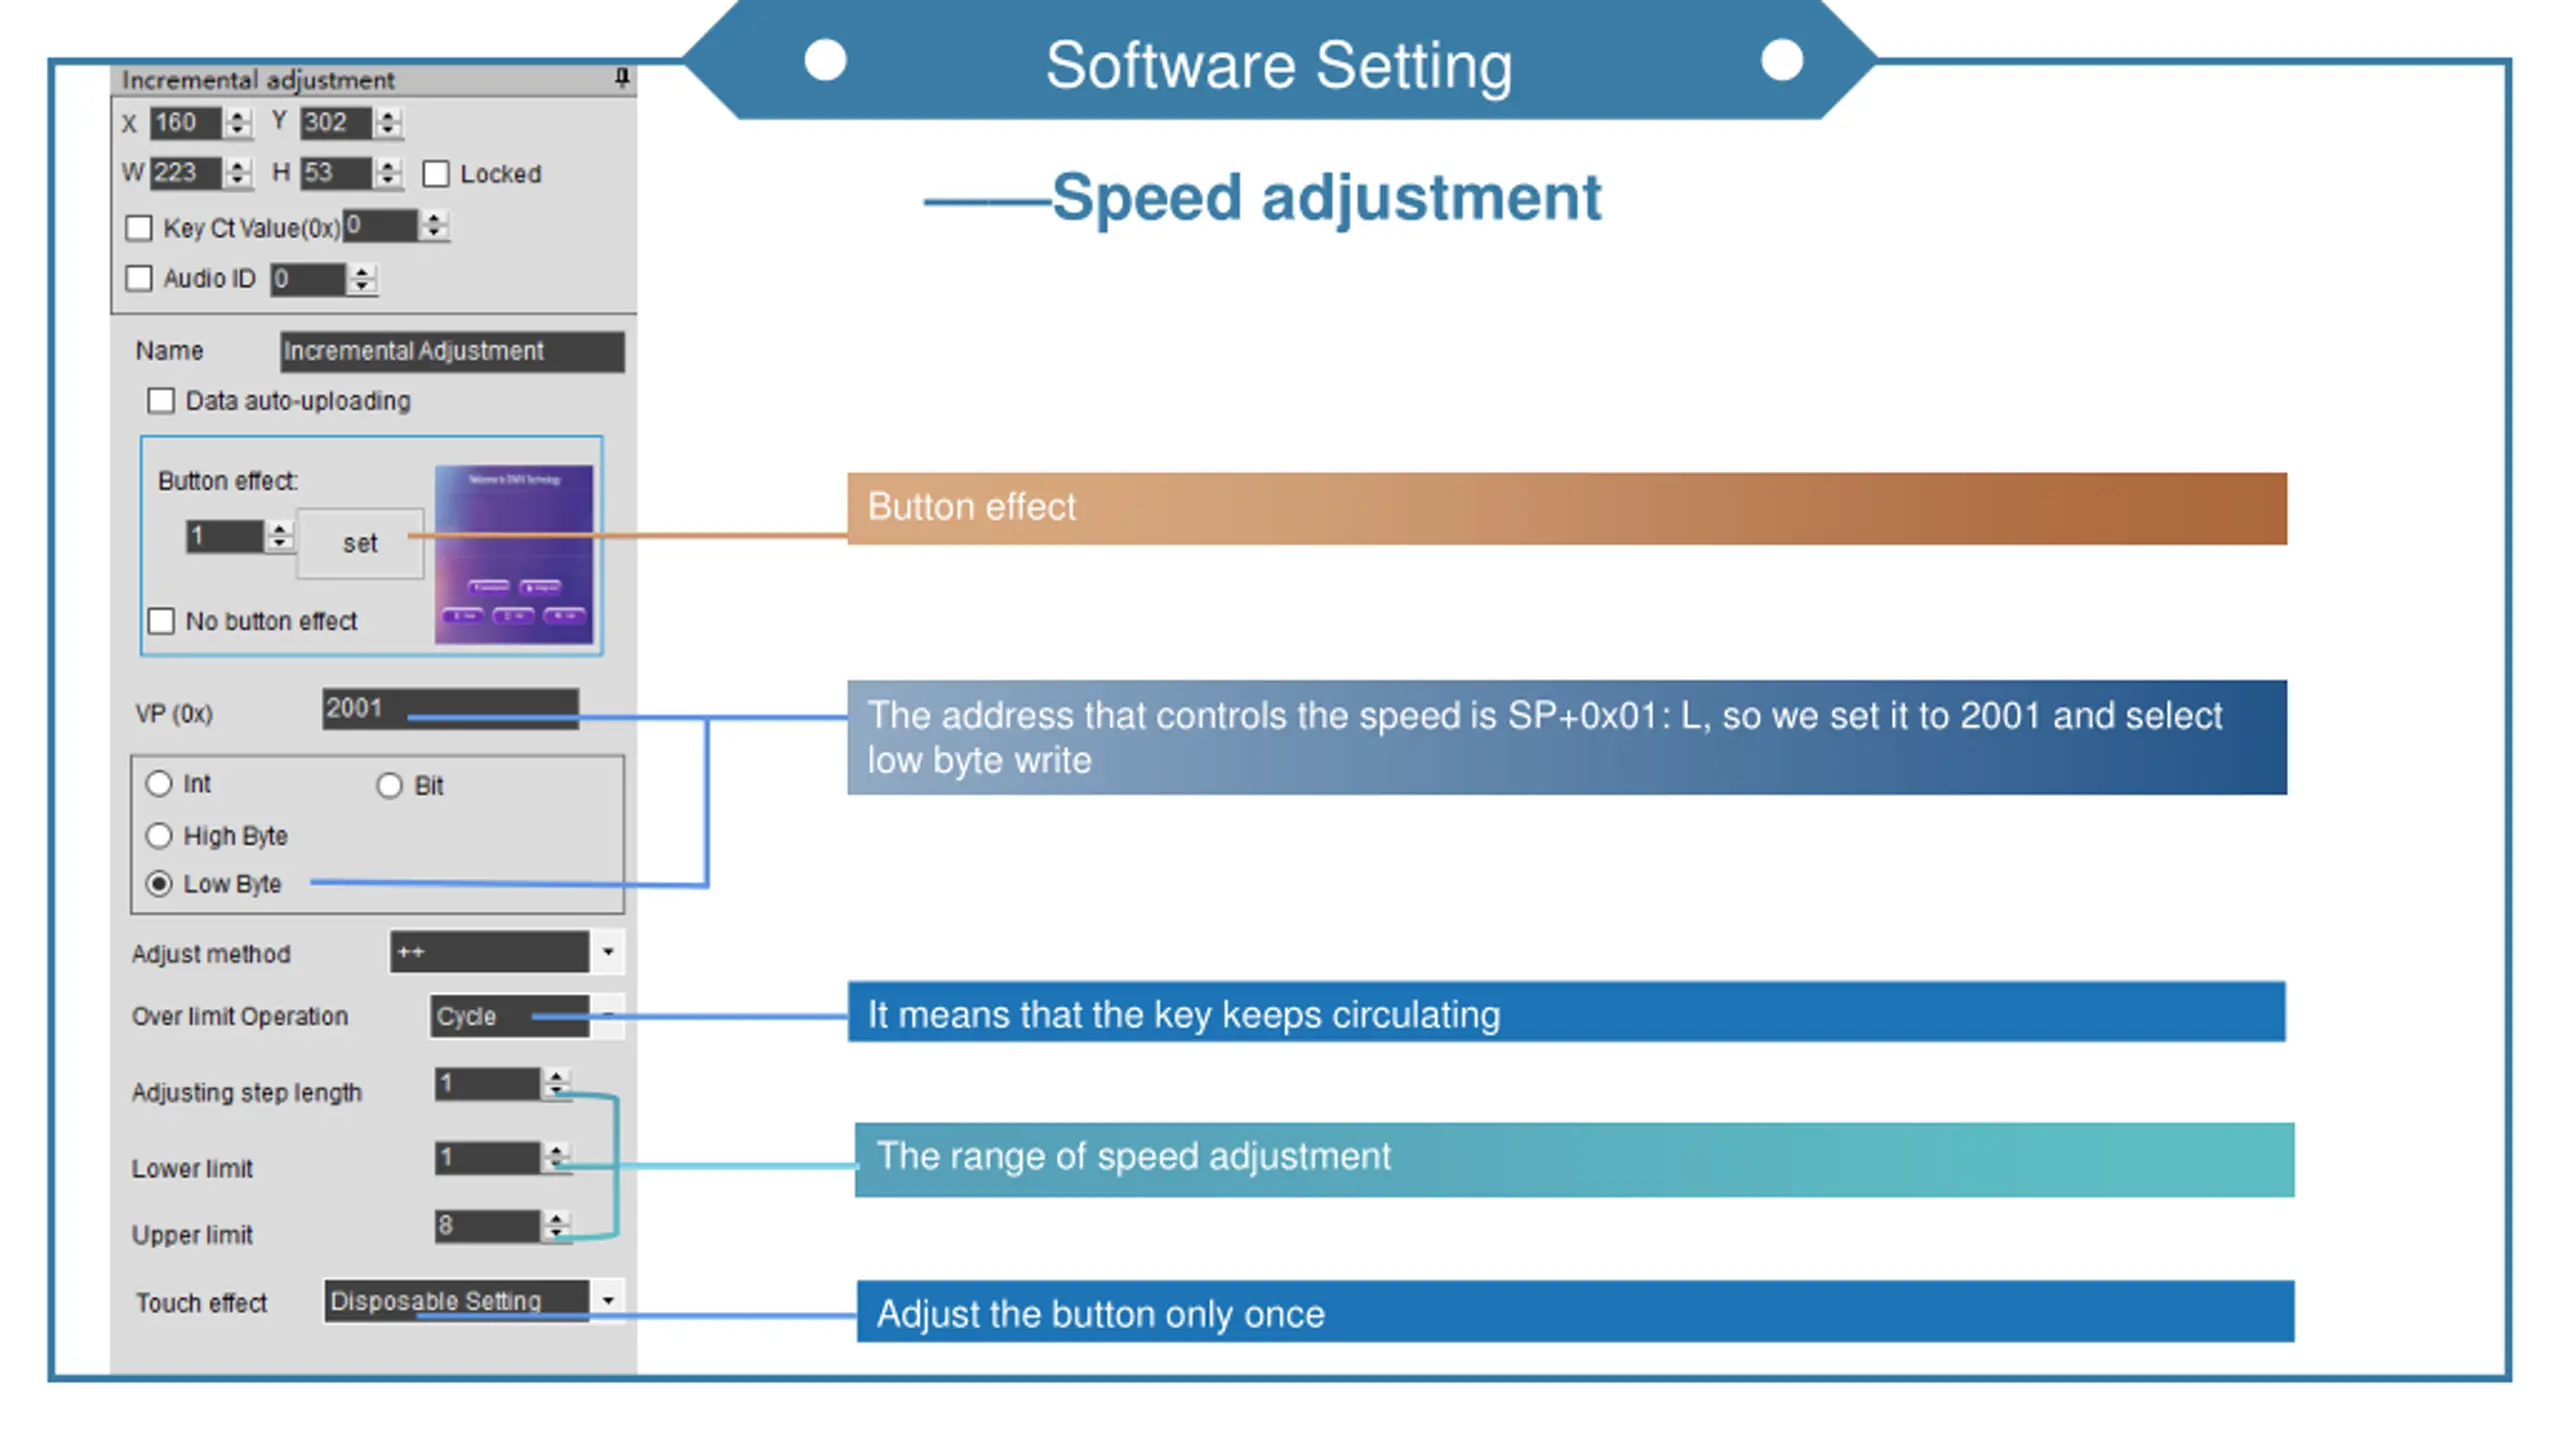Select the Bit radio button

389,786
